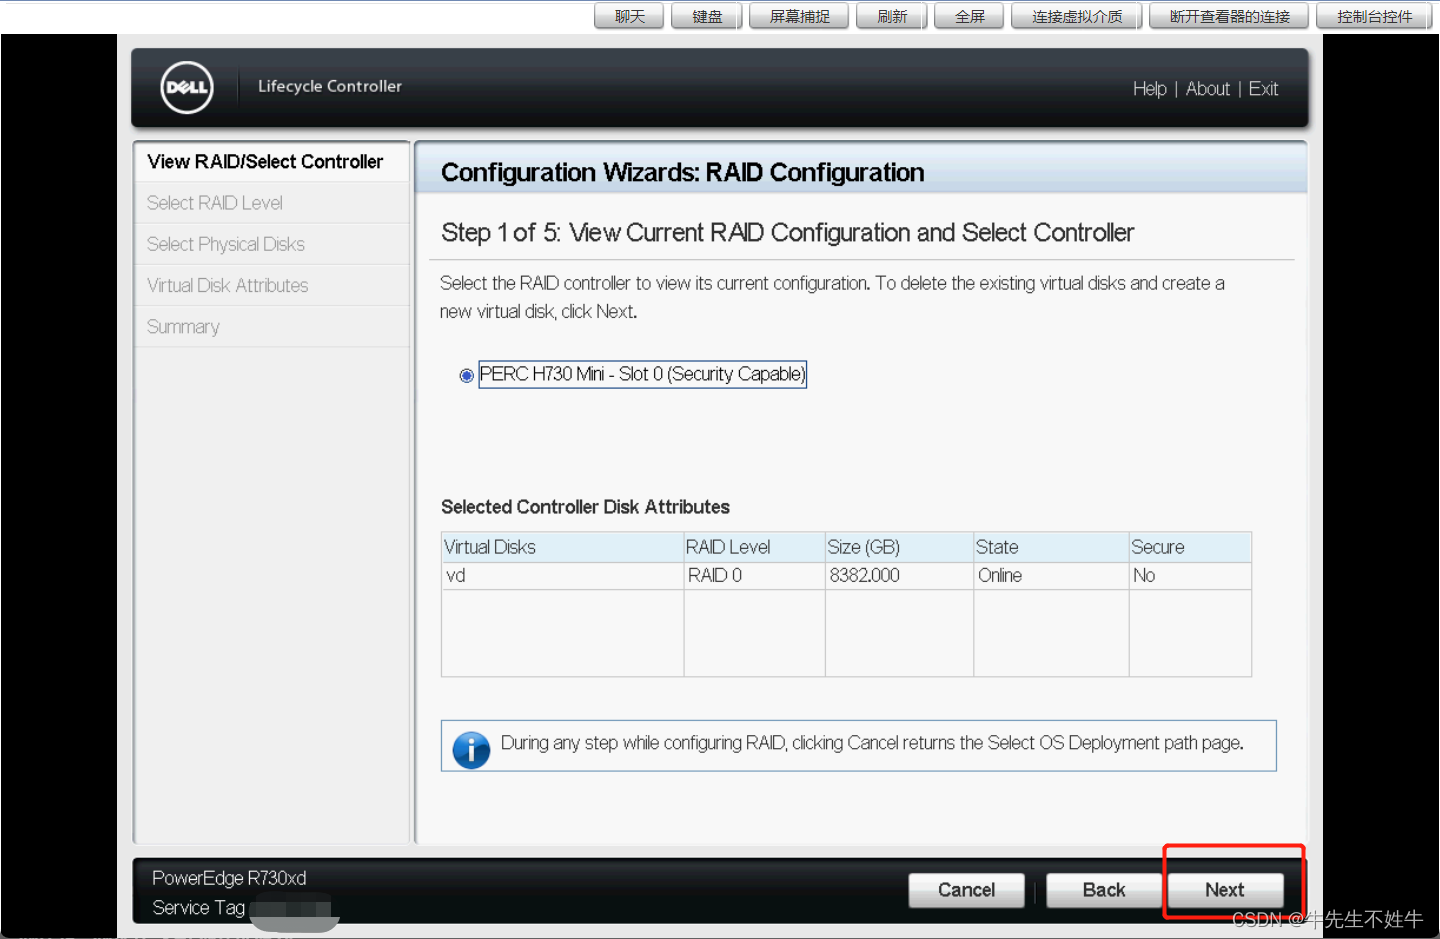Click the Step 1 of 5 heading
The width and height of the screenshot is (1440, 939).
pos(787,233)
